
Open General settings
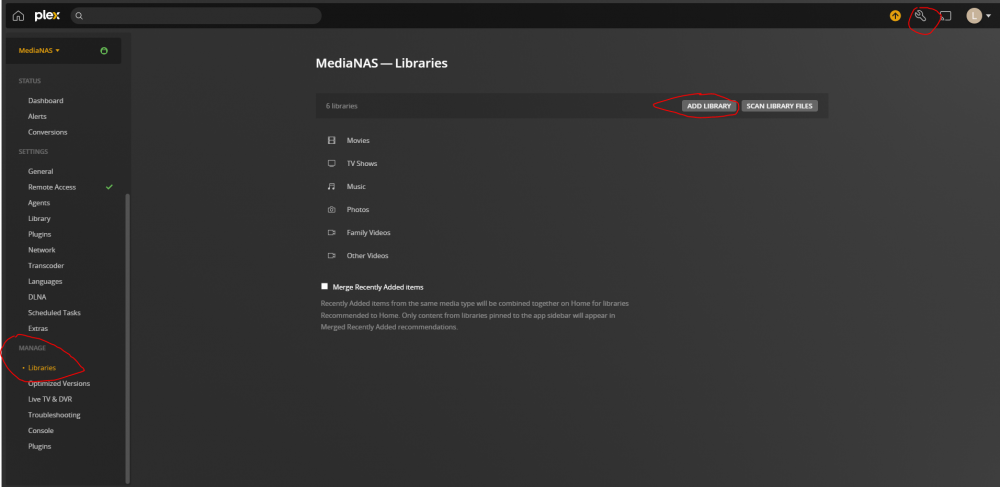pyautogui.click(x=40, y=171)
